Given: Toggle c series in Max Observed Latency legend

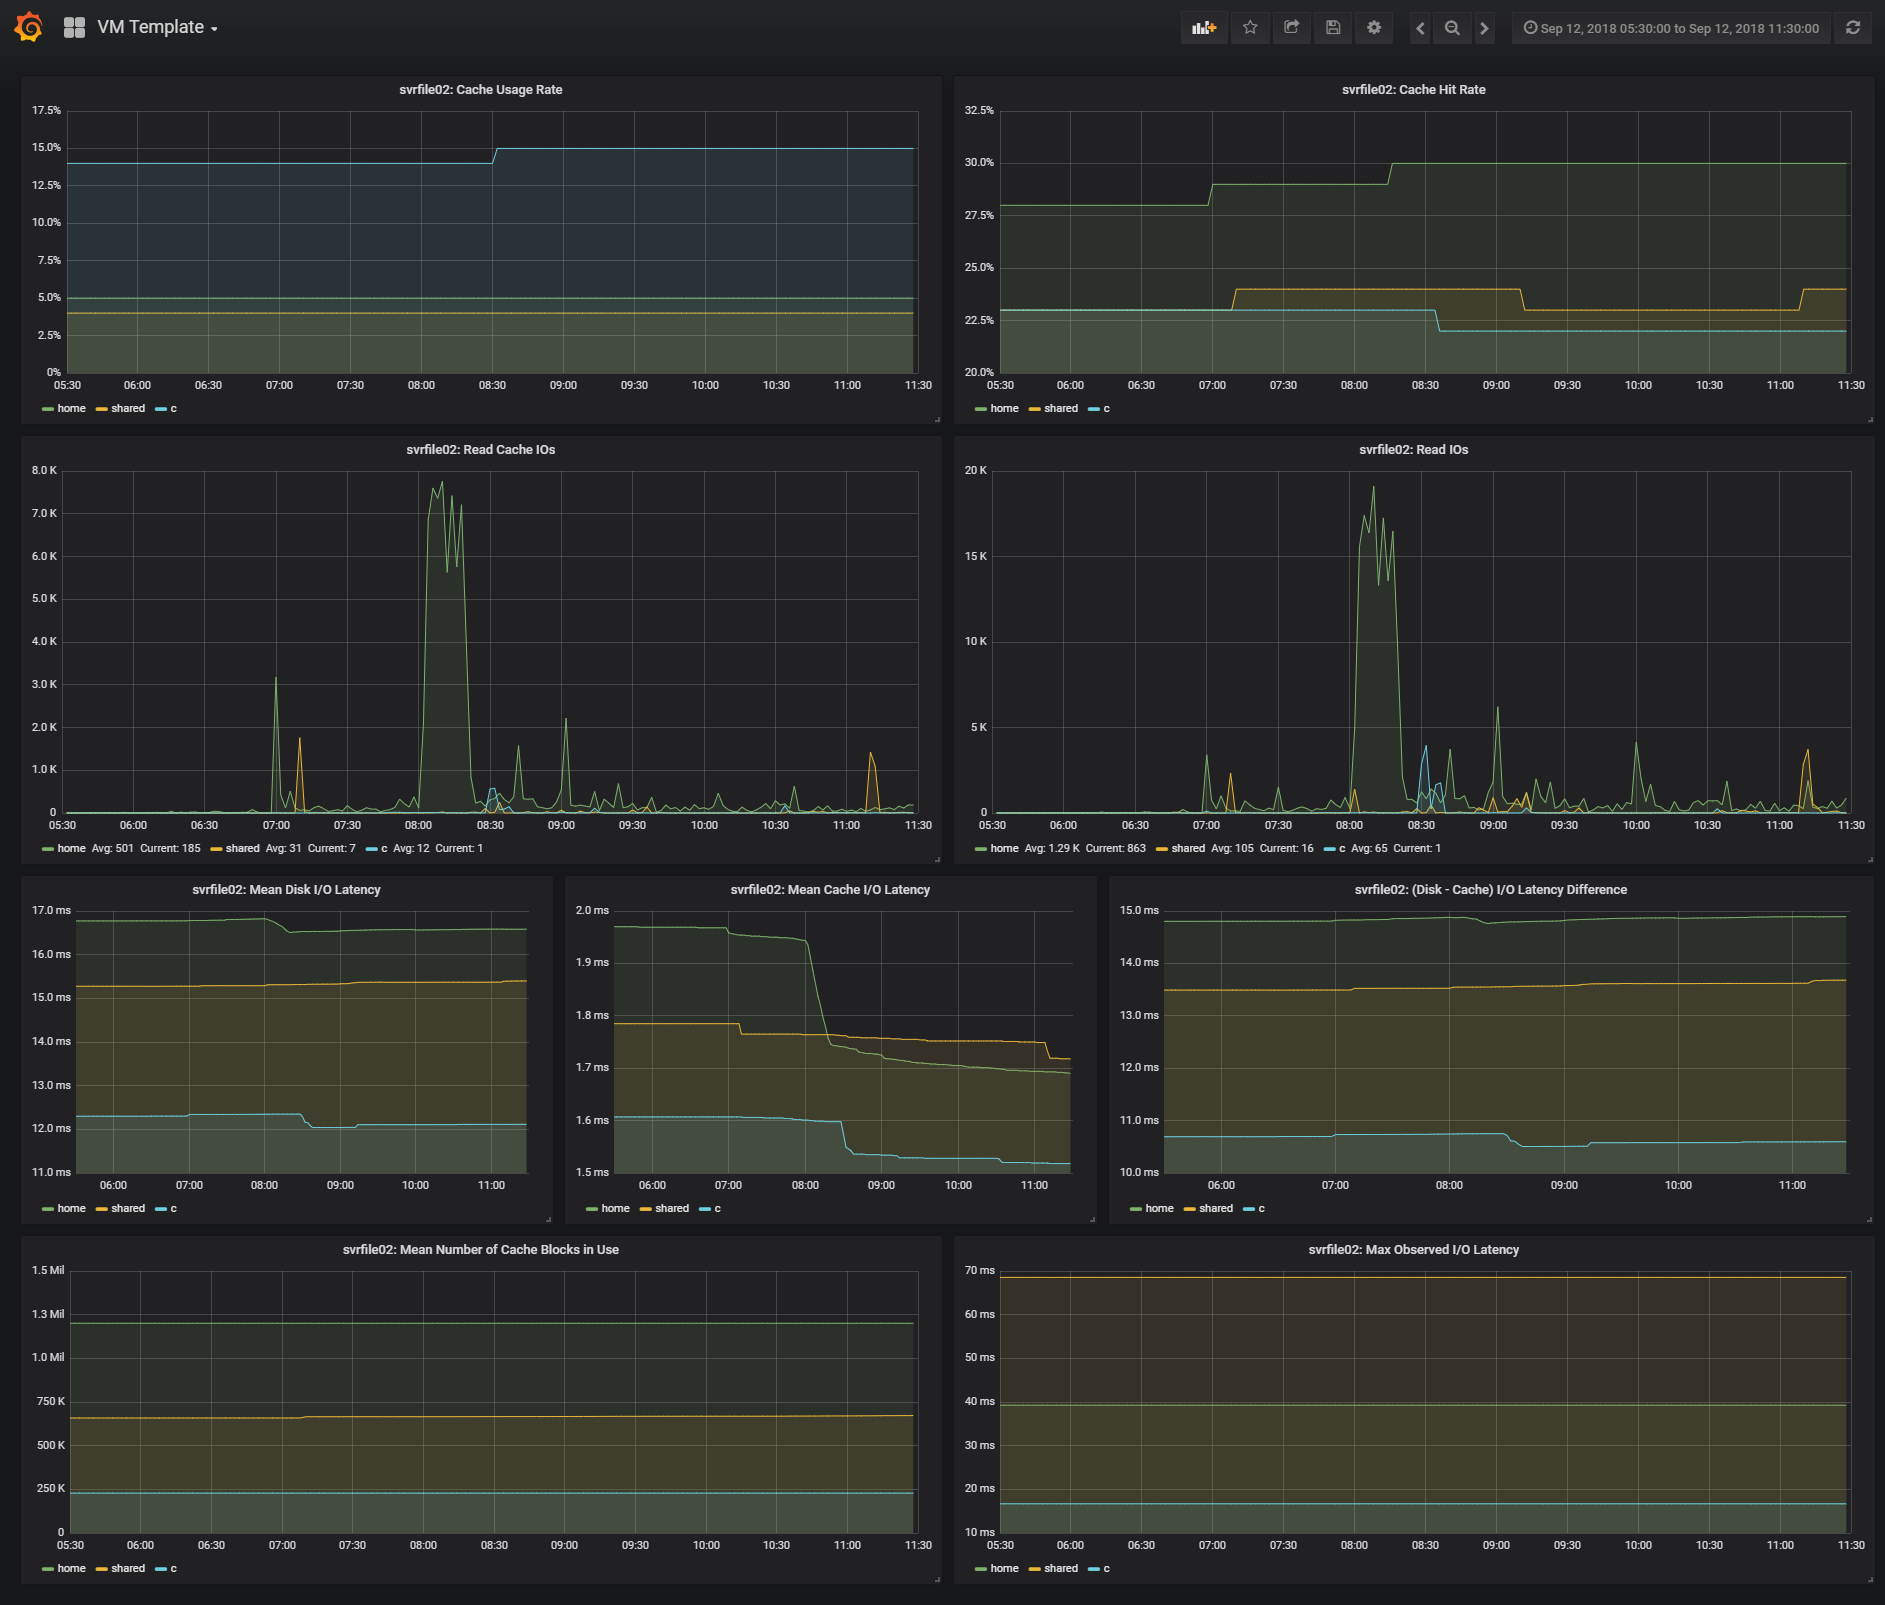Looking at the screenshot, I should pos(1106,1569).
